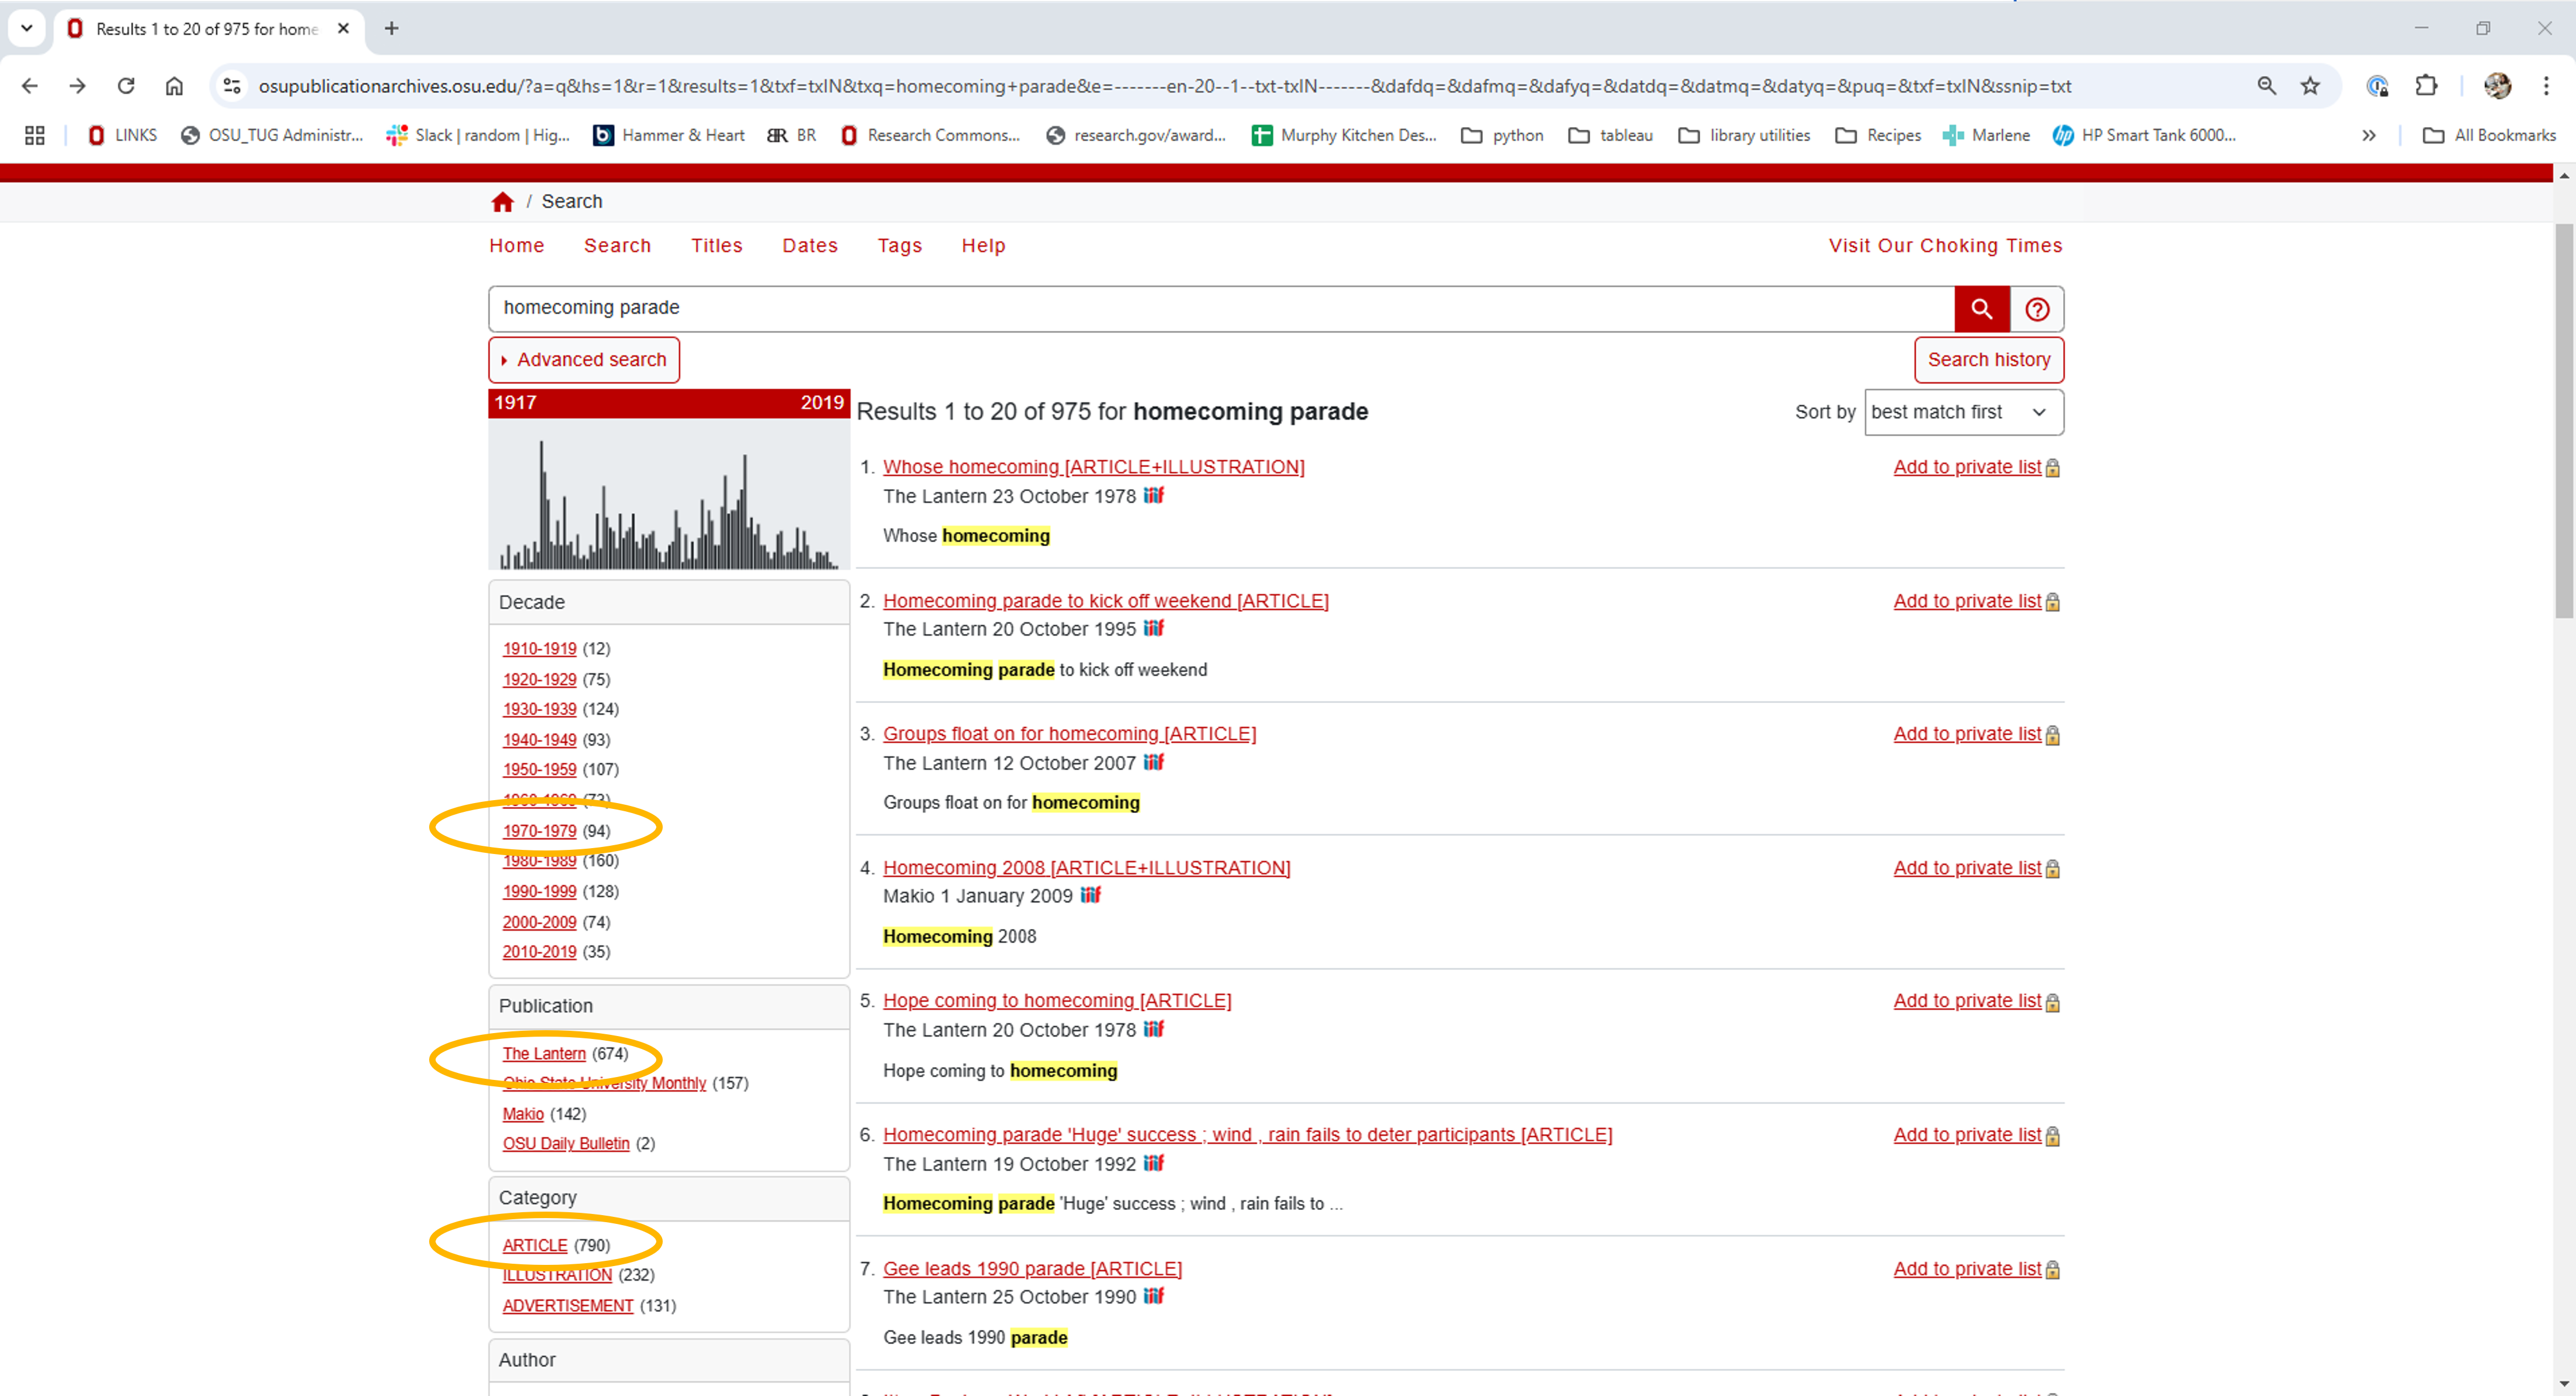Open the Search history button
Screen dimensions: 2576x1396
[x=1988, y=359]
